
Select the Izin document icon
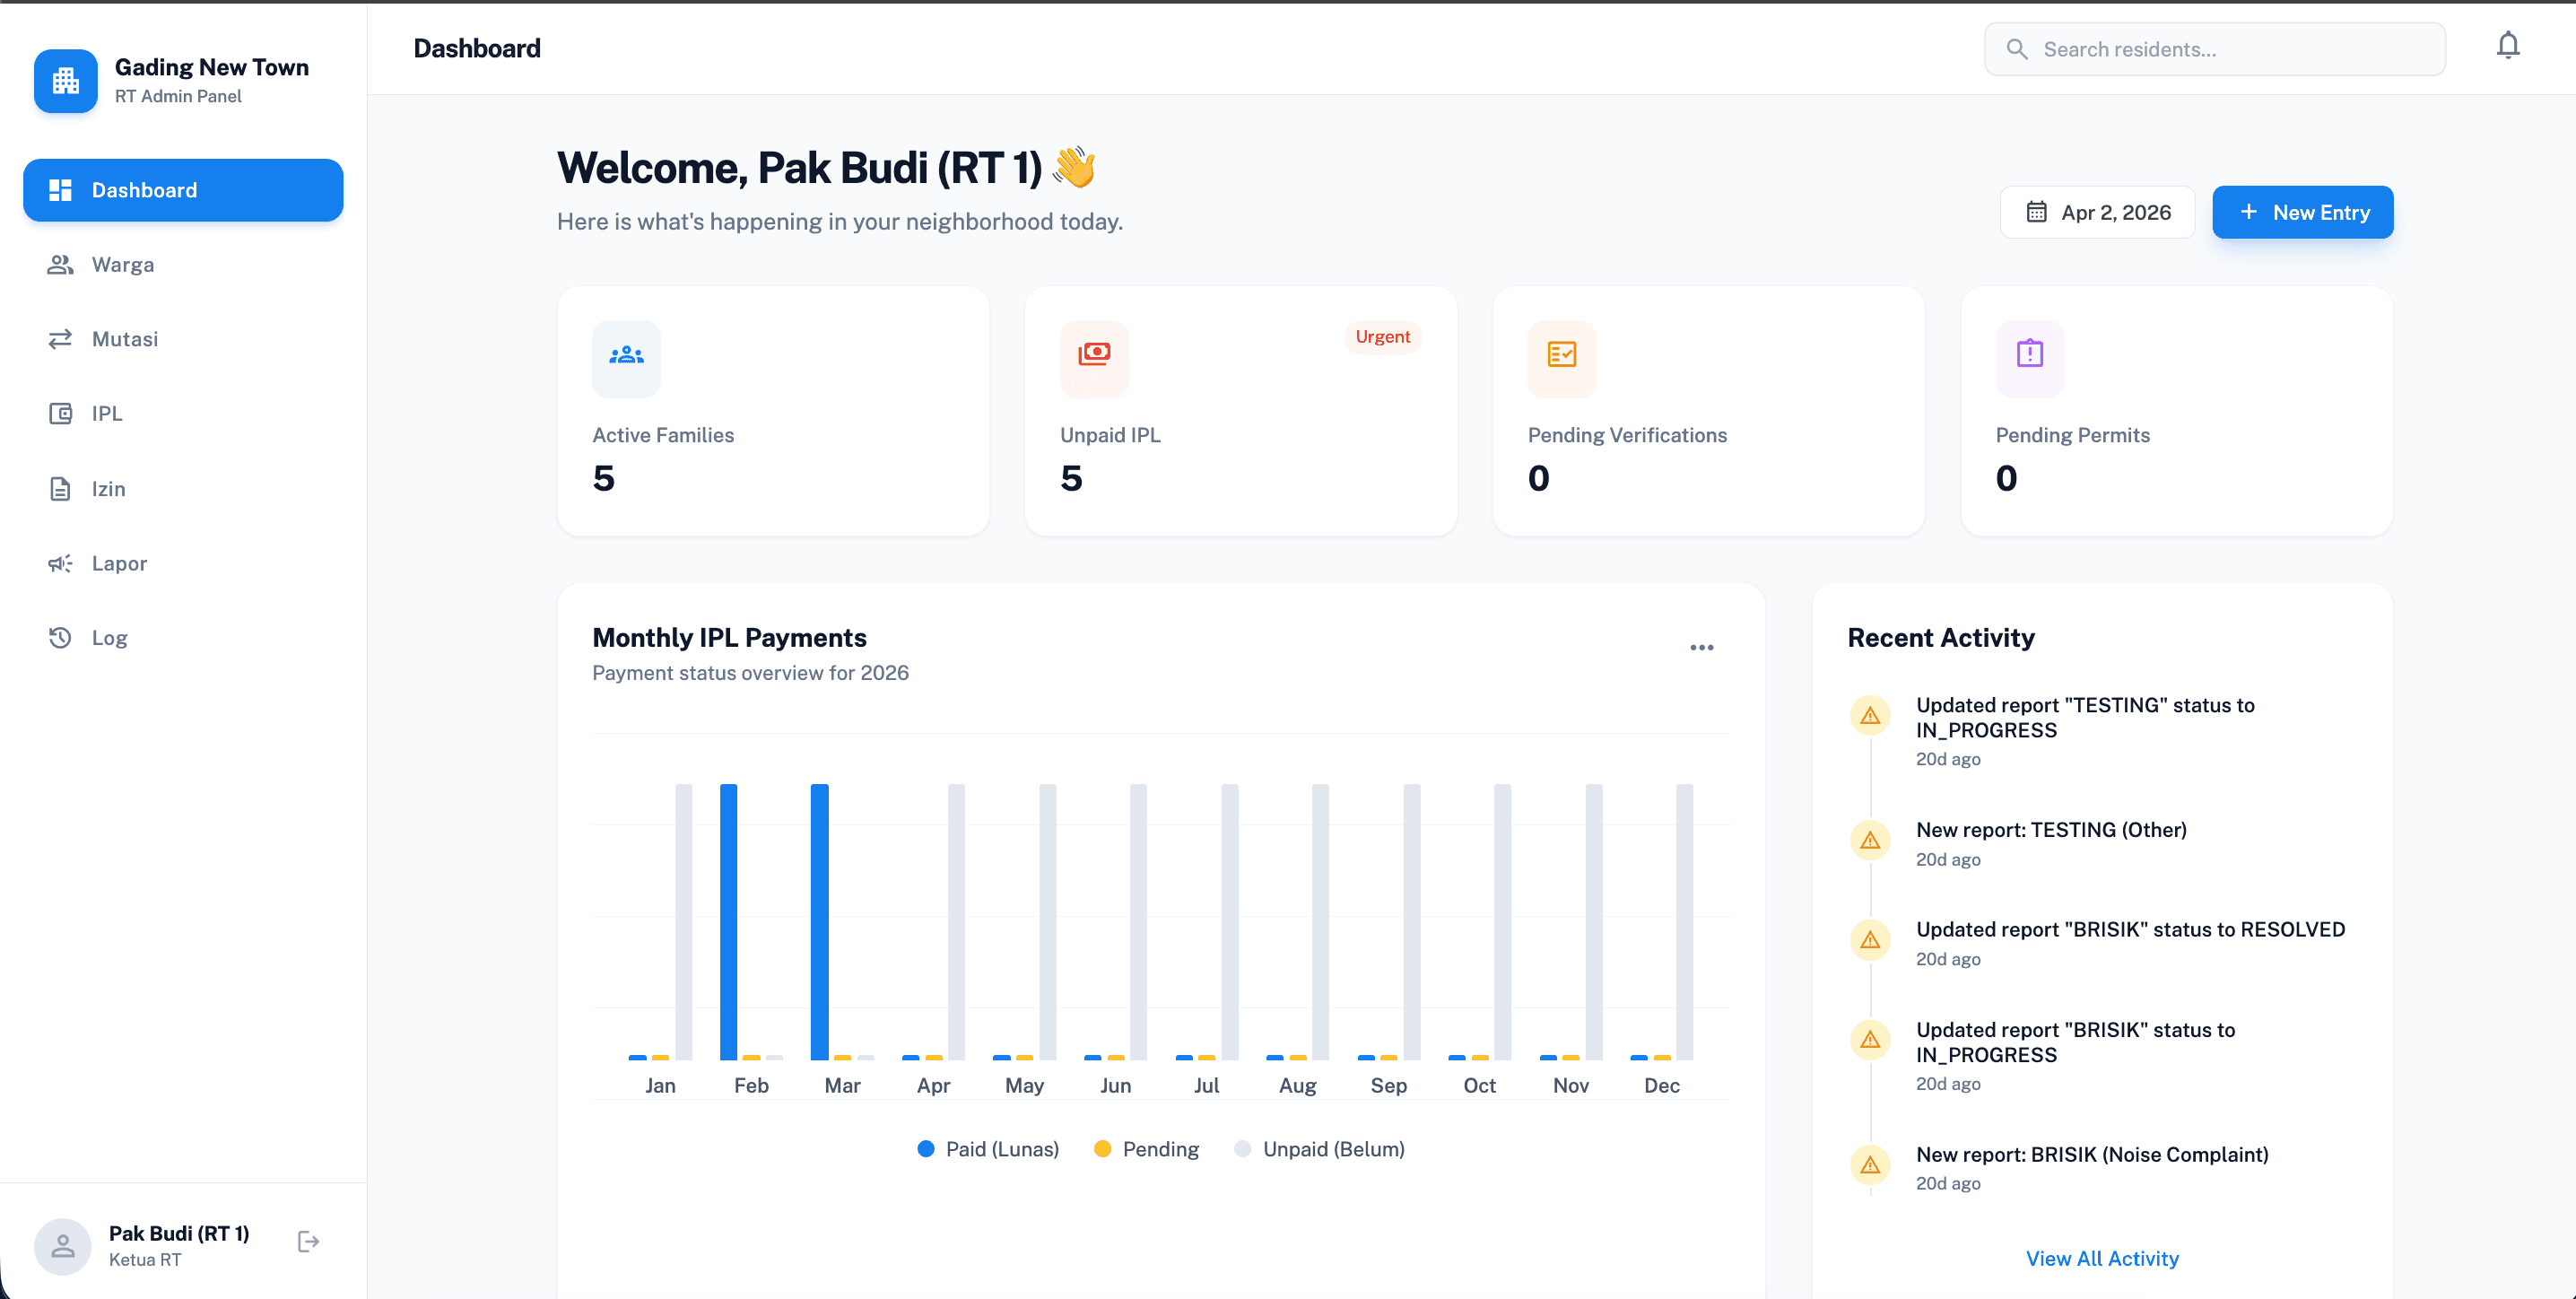(60, 488)
